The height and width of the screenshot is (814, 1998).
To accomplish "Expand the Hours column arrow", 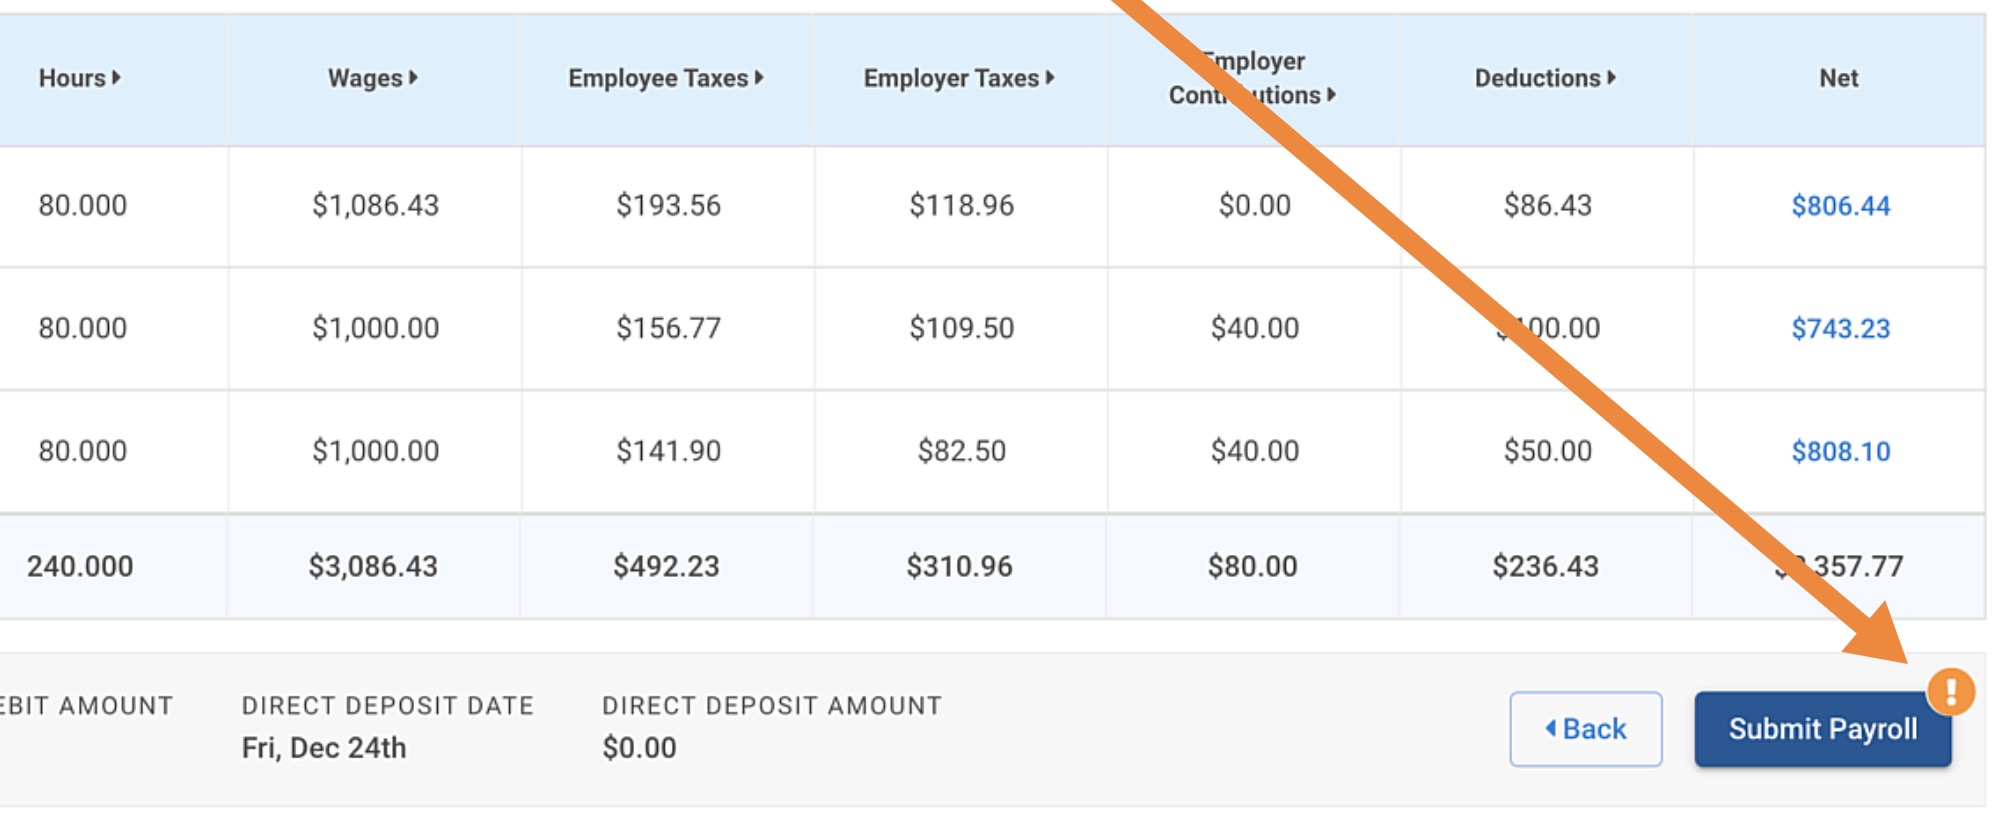I will point(117,78).
